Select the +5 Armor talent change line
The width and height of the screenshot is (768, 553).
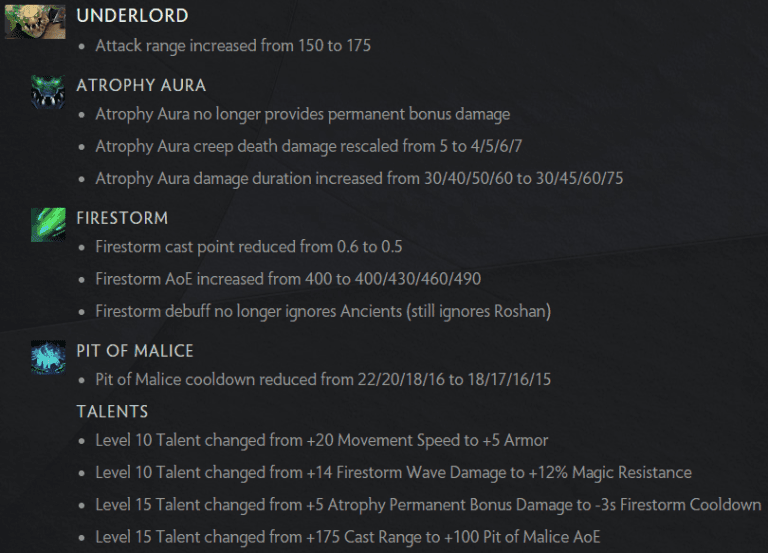(x=321, y=440)
